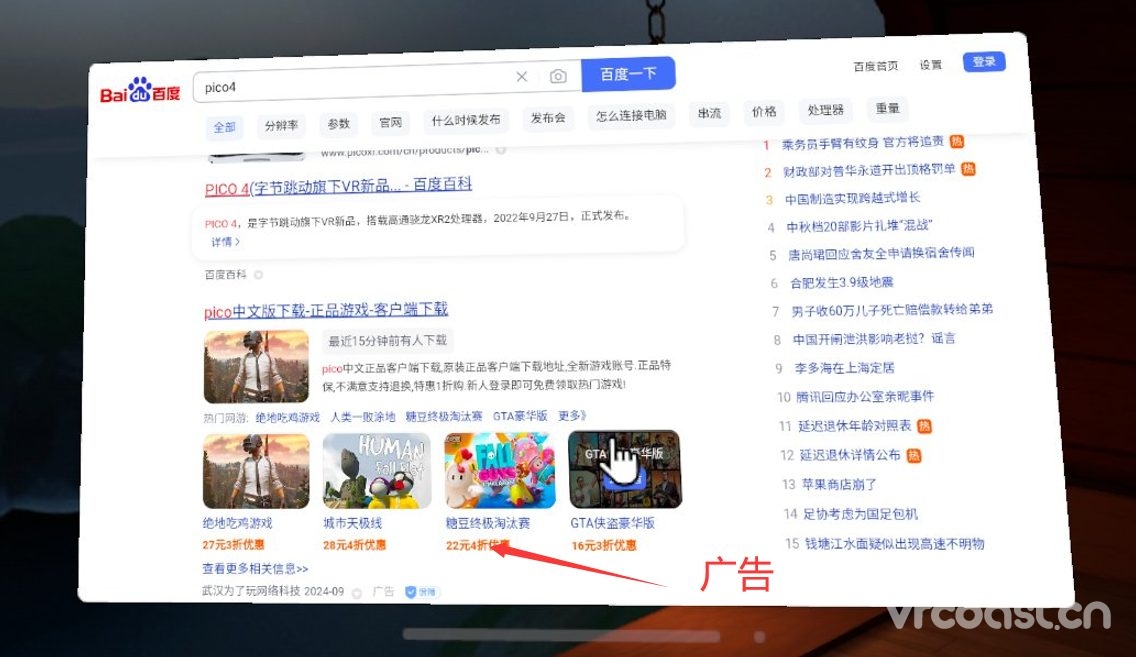The image size is (1136, 657).
Task: Open hot search 中秋档20部影片扎堆混战
Action: pos(859,226)
